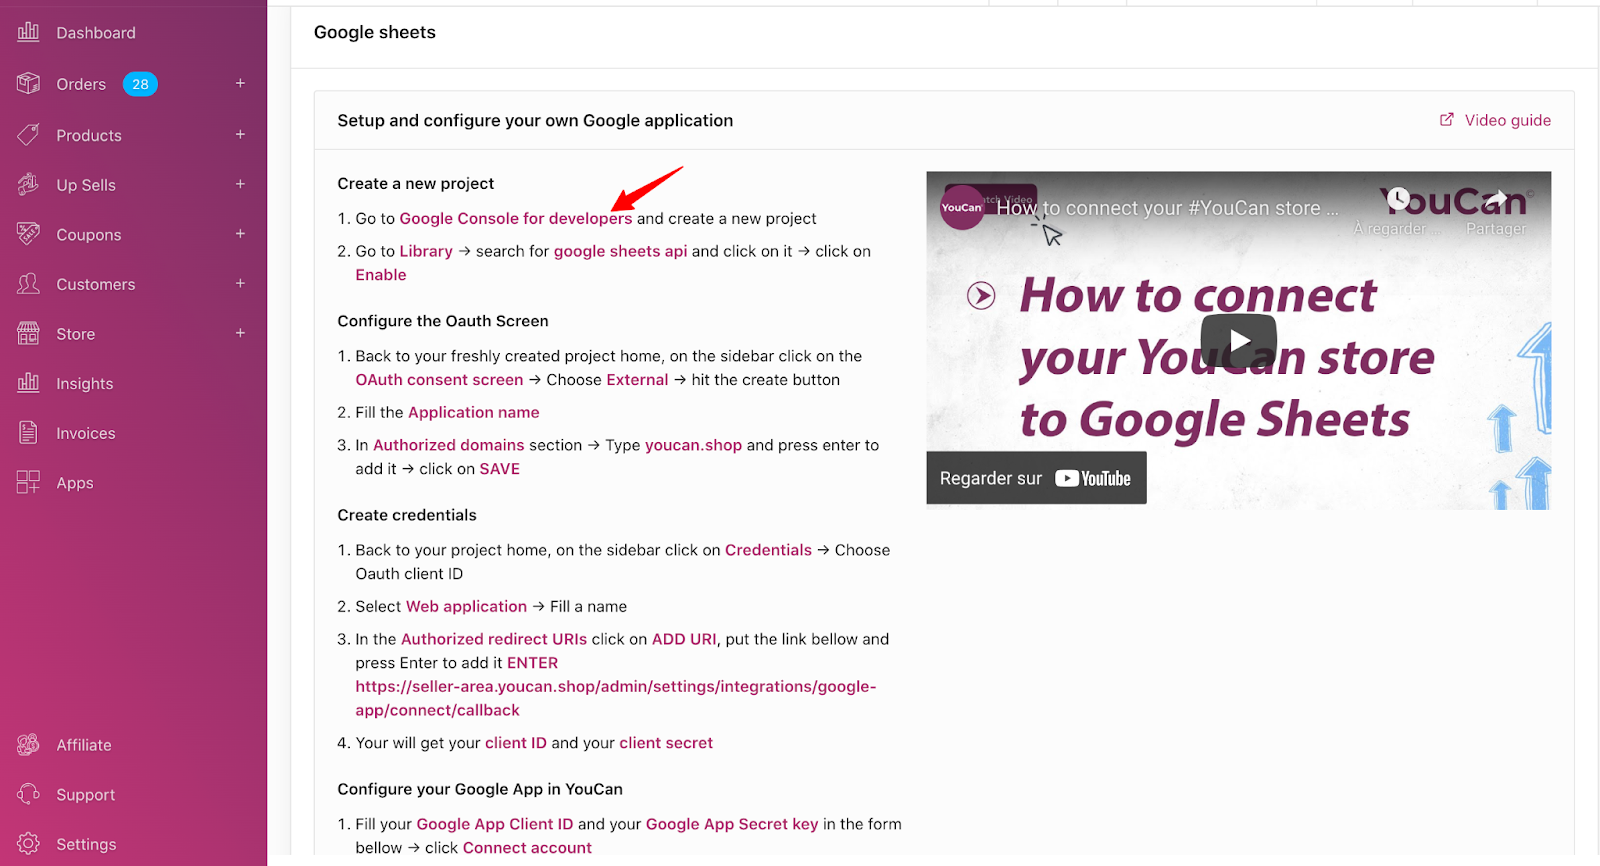The height and width of the screenshot is (866, 1600).
Task: Play the YouCan Google Sheets video
Action: click(1238, 341)
